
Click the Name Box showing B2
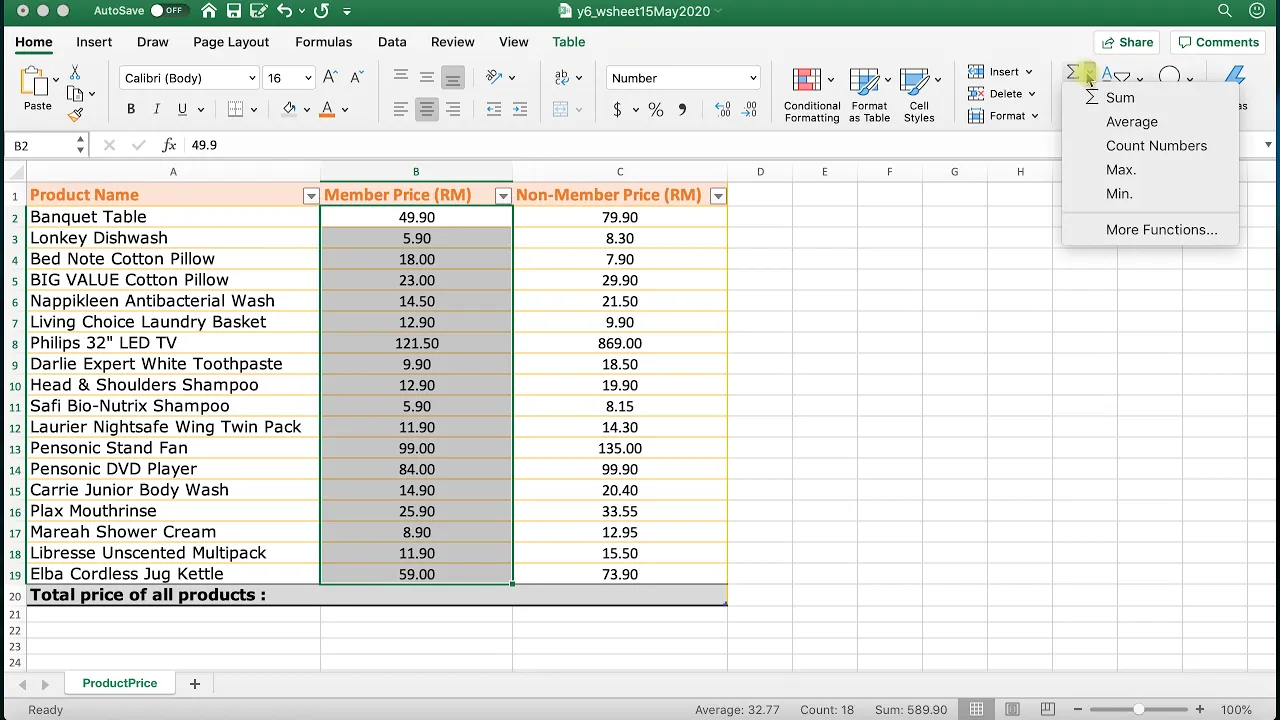(x=45, y=146)
